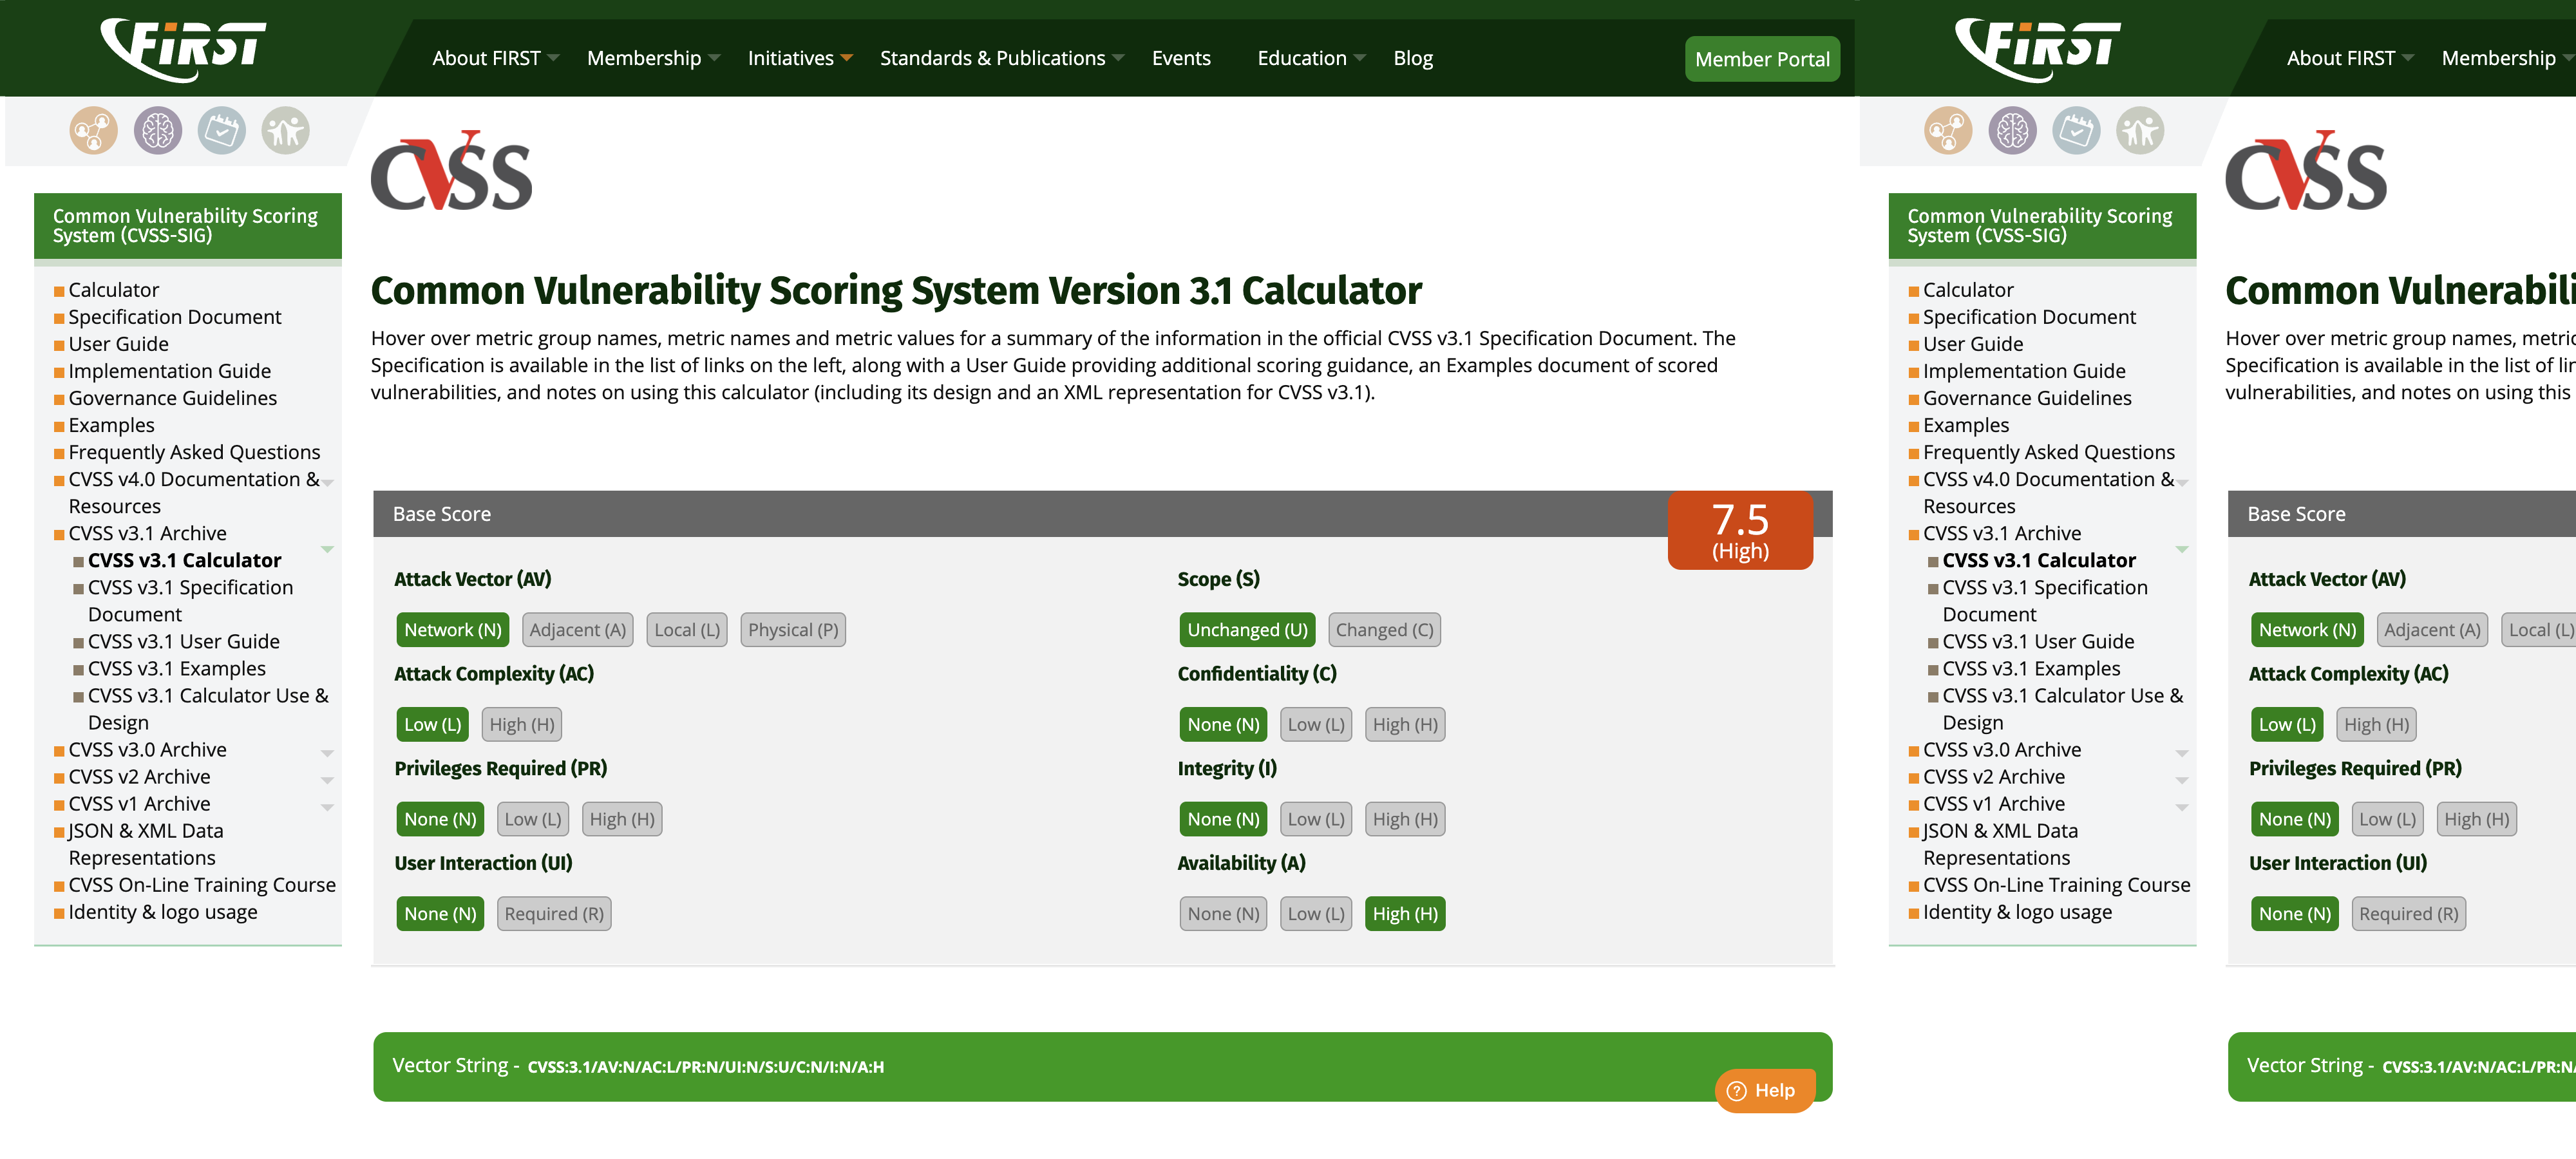The width and height of the screenshot is (2576, 1159).
Task: Click the Vector String bar in left window
Action: 1102,1066
